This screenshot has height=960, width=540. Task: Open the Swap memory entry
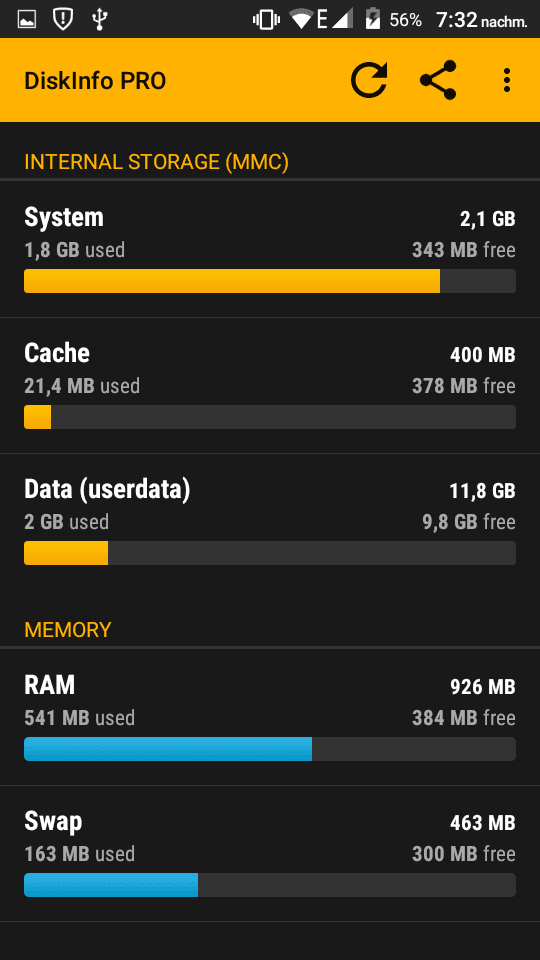pyautogui.click(x=270, y=853)
